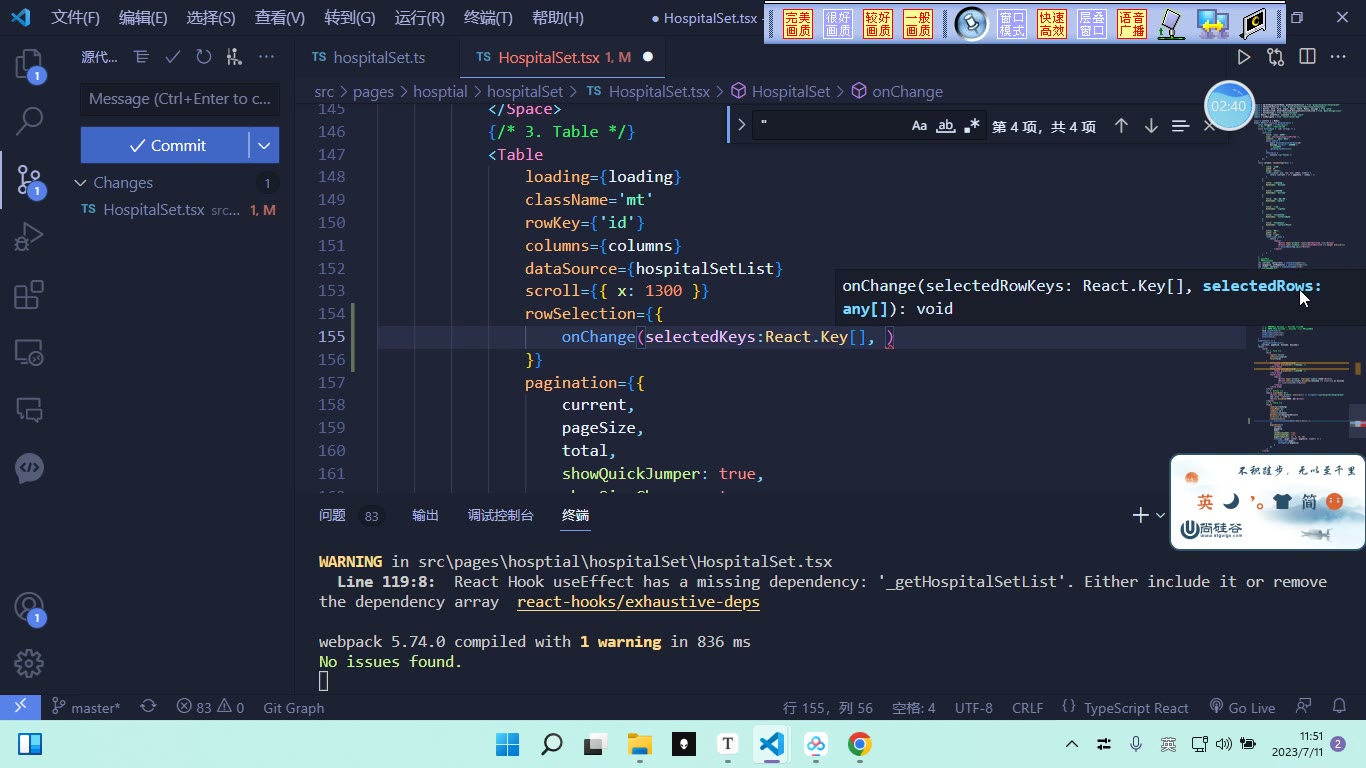
Task: Refresh the Source Control panel
Action: coord(203,57)
